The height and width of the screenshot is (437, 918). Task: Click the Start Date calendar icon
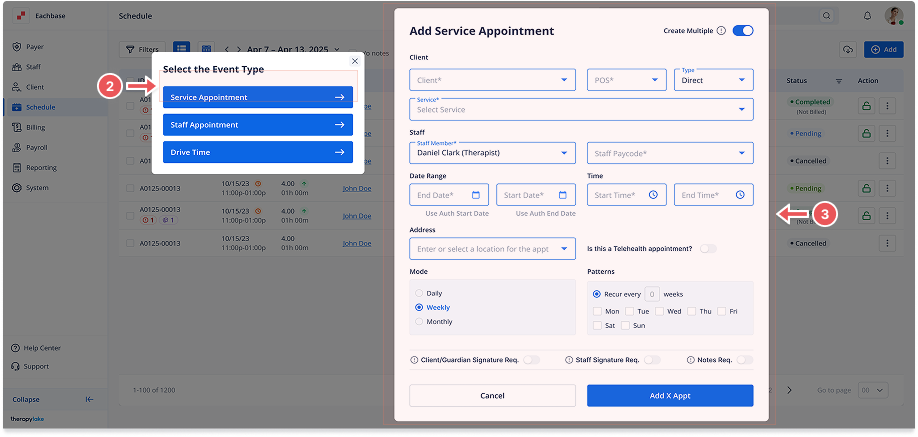pos(563,195)
